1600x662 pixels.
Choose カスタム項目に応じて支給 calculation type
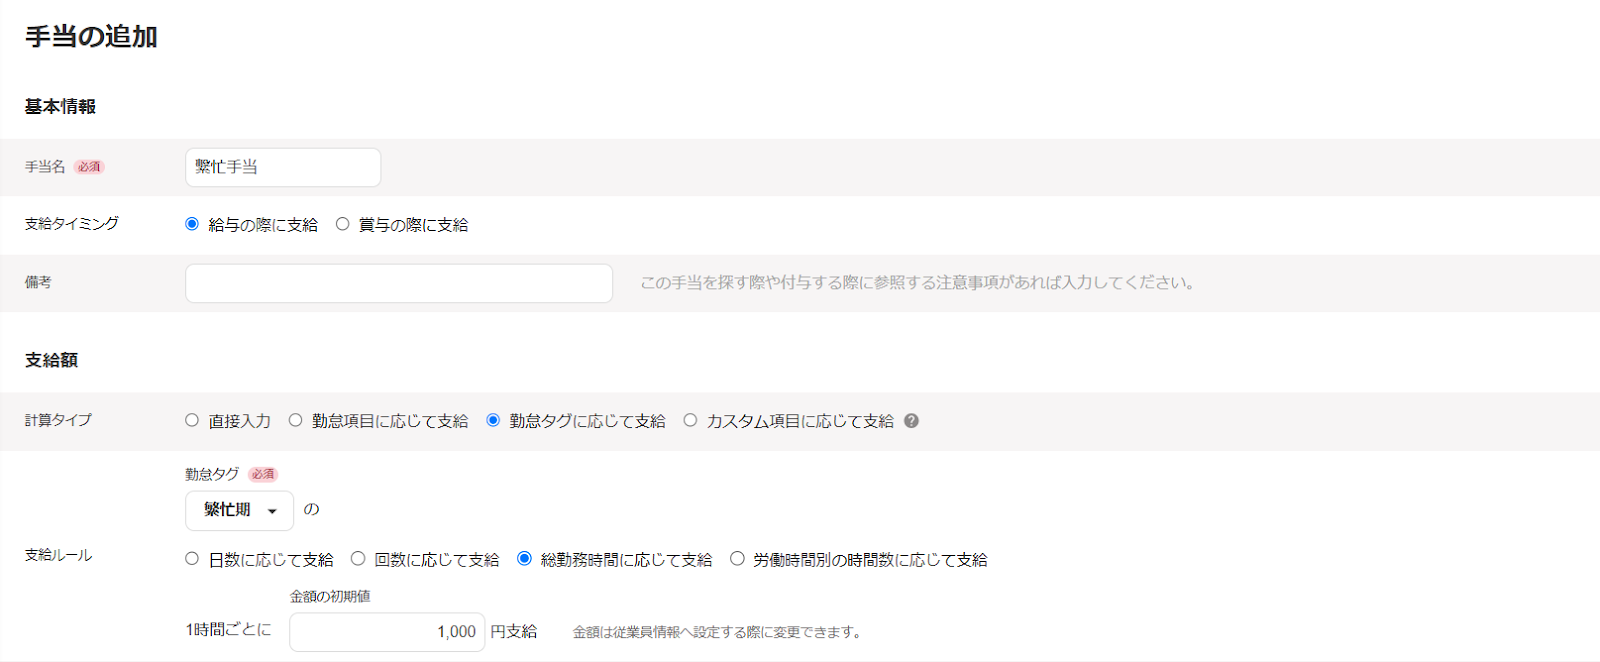pyautogui.click(x=690, y=420)
